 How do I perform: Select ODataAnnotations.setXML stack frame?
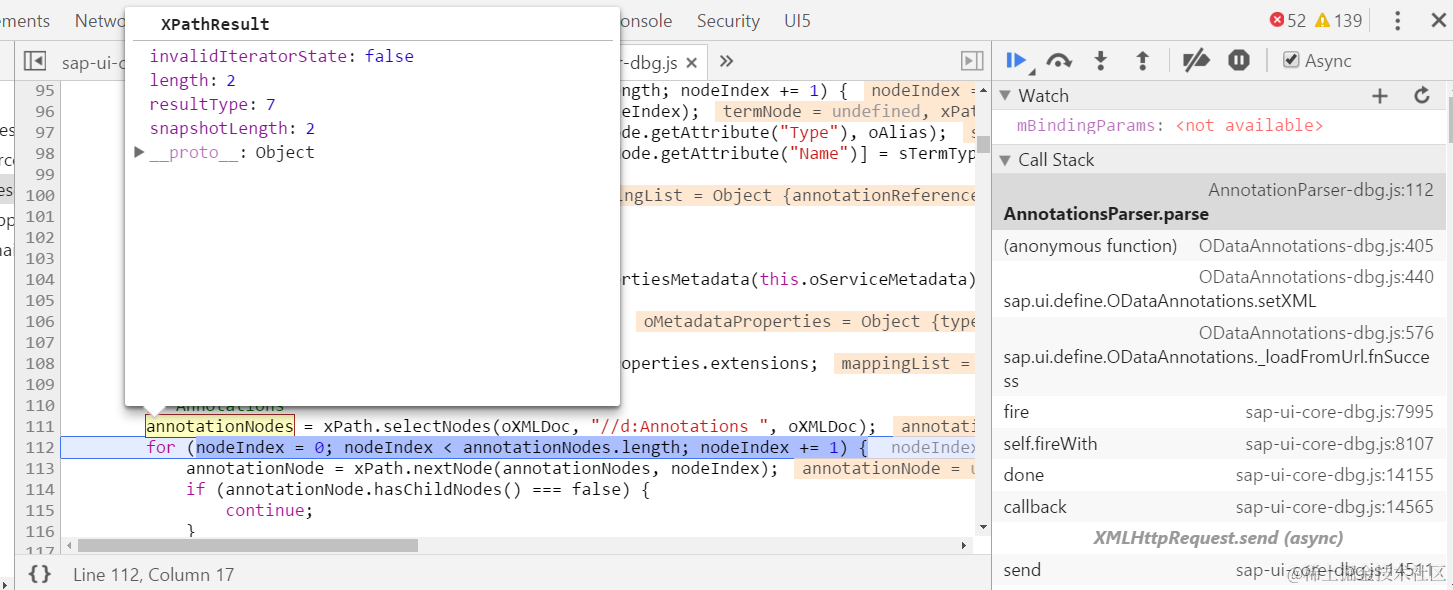[x=1219, y=290]
